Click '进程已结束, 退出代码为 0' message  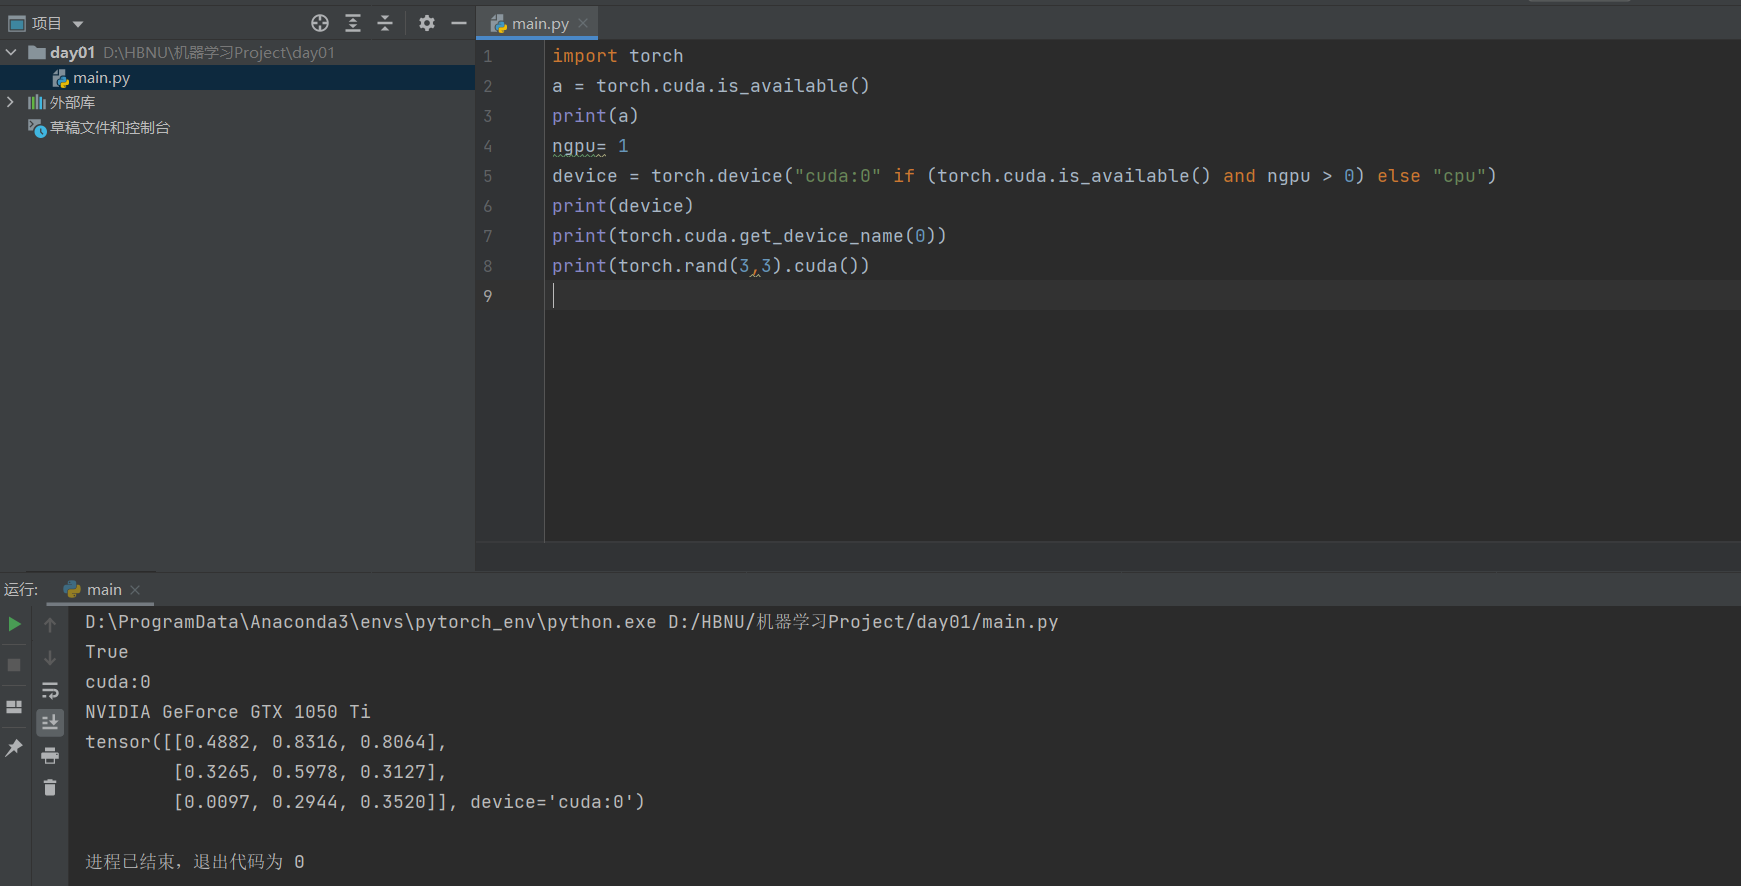click(x=195, y=862)
